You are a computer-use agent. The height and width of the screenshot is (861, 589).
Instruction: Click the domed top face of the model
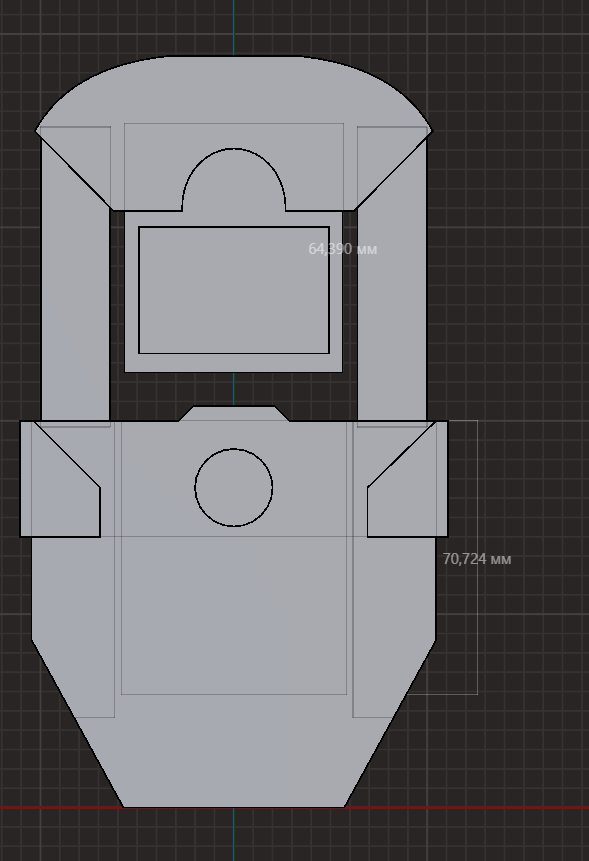tap(234, 91)
